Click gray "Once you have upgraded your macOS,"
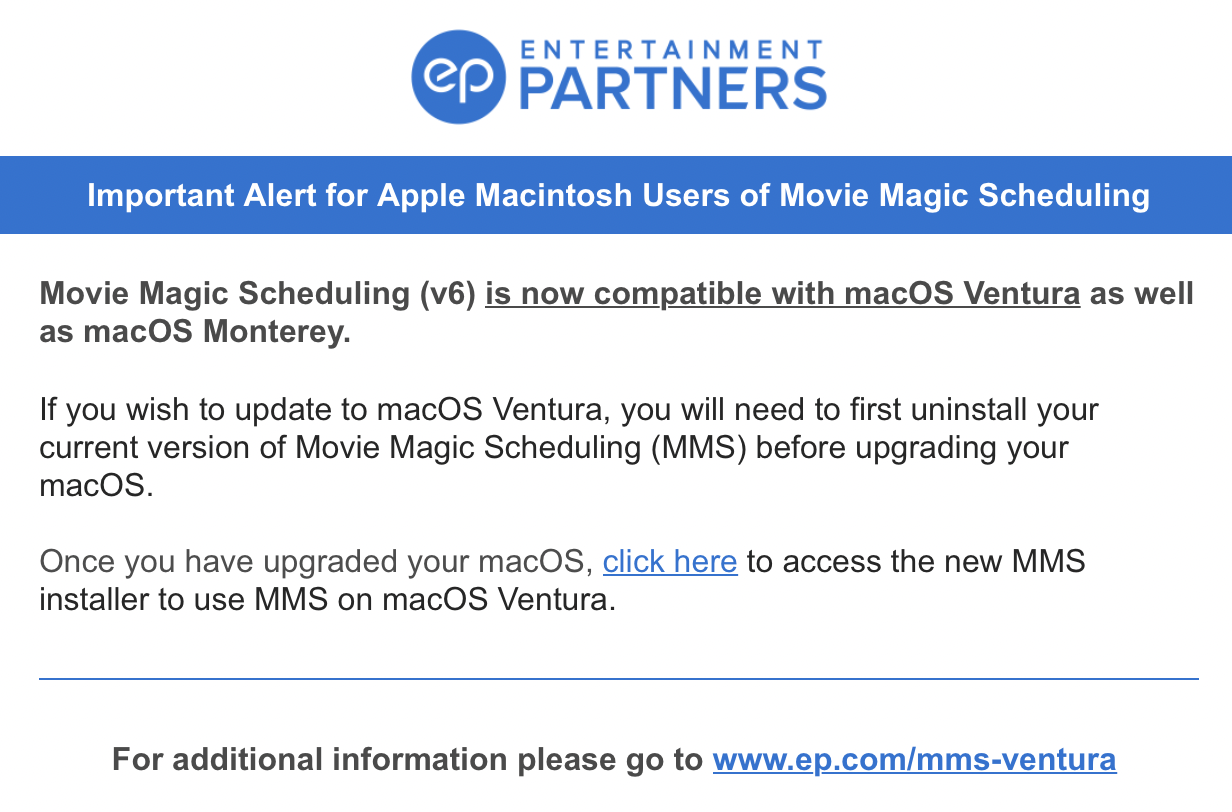 [317, 561]
